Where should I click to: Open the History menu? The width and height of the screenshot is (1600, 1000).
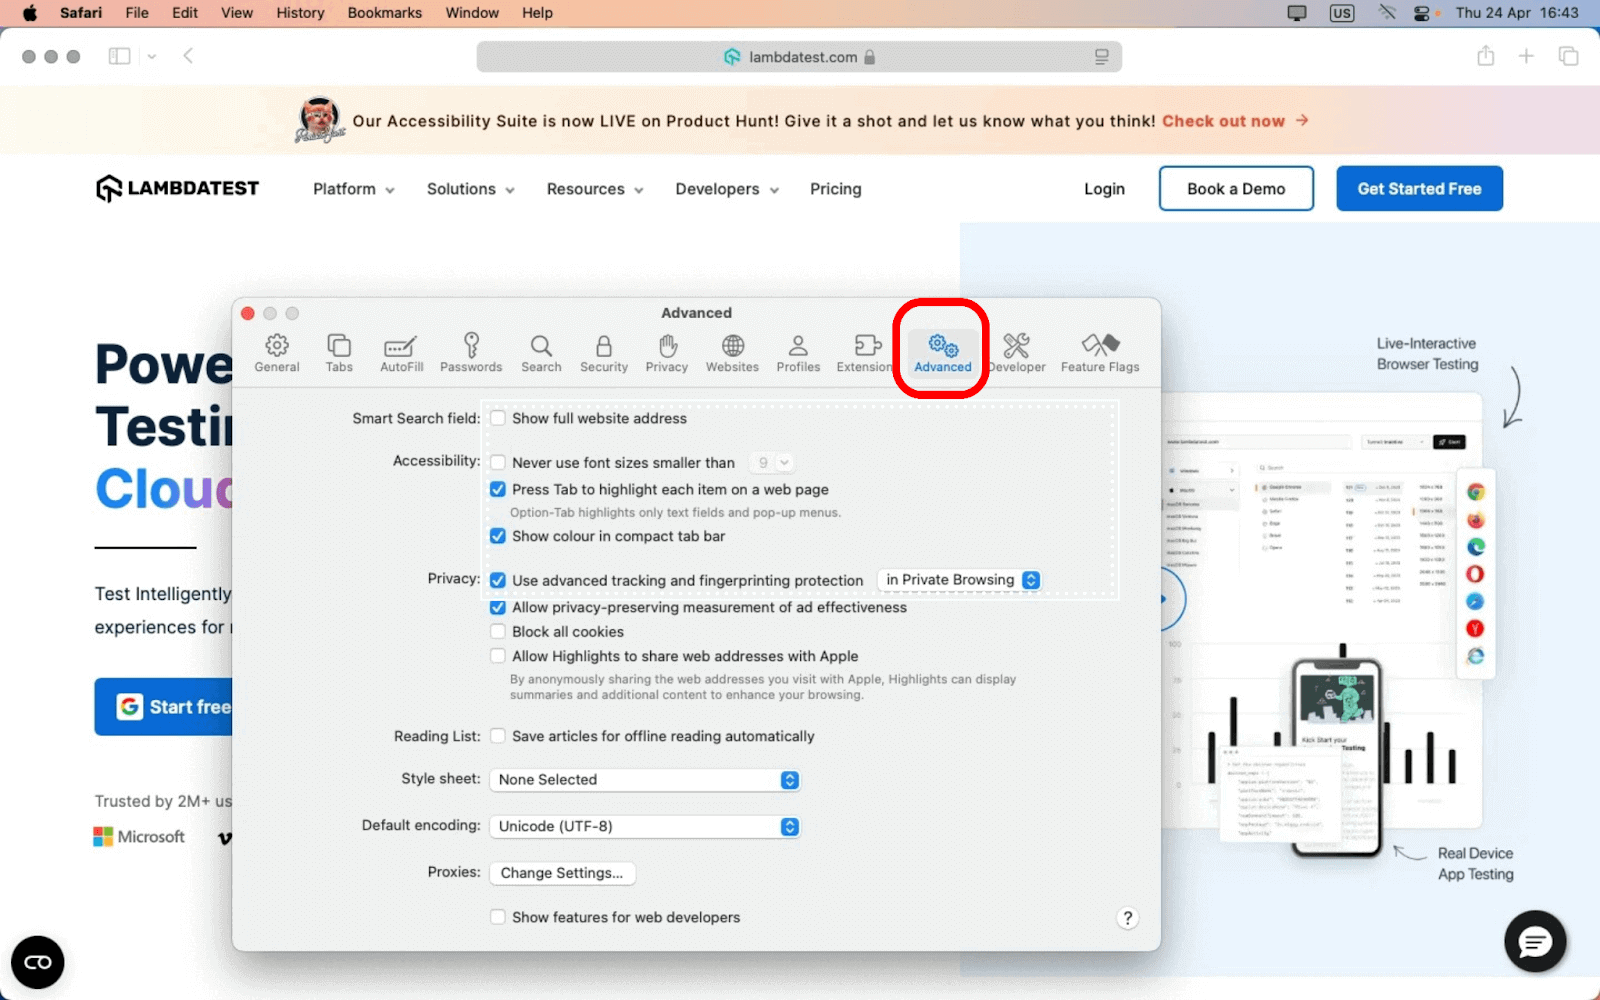tap(300, 13)
